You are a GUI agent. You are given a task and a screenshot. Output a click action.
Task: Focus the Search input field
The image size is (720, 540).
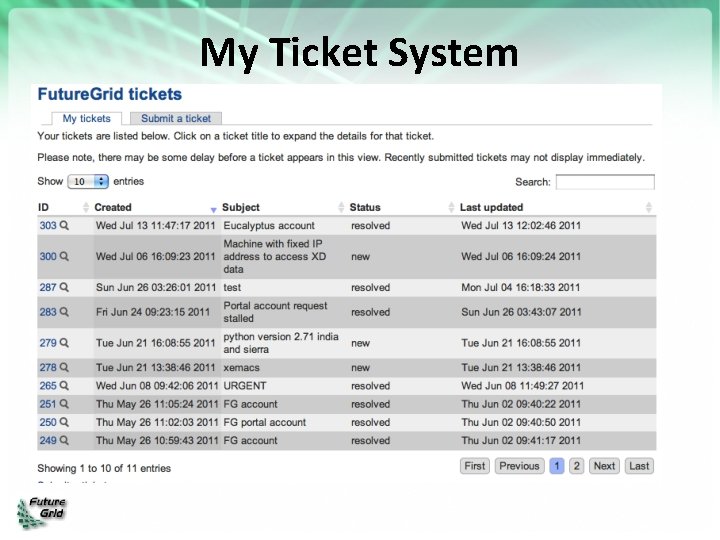click(605, 182)
